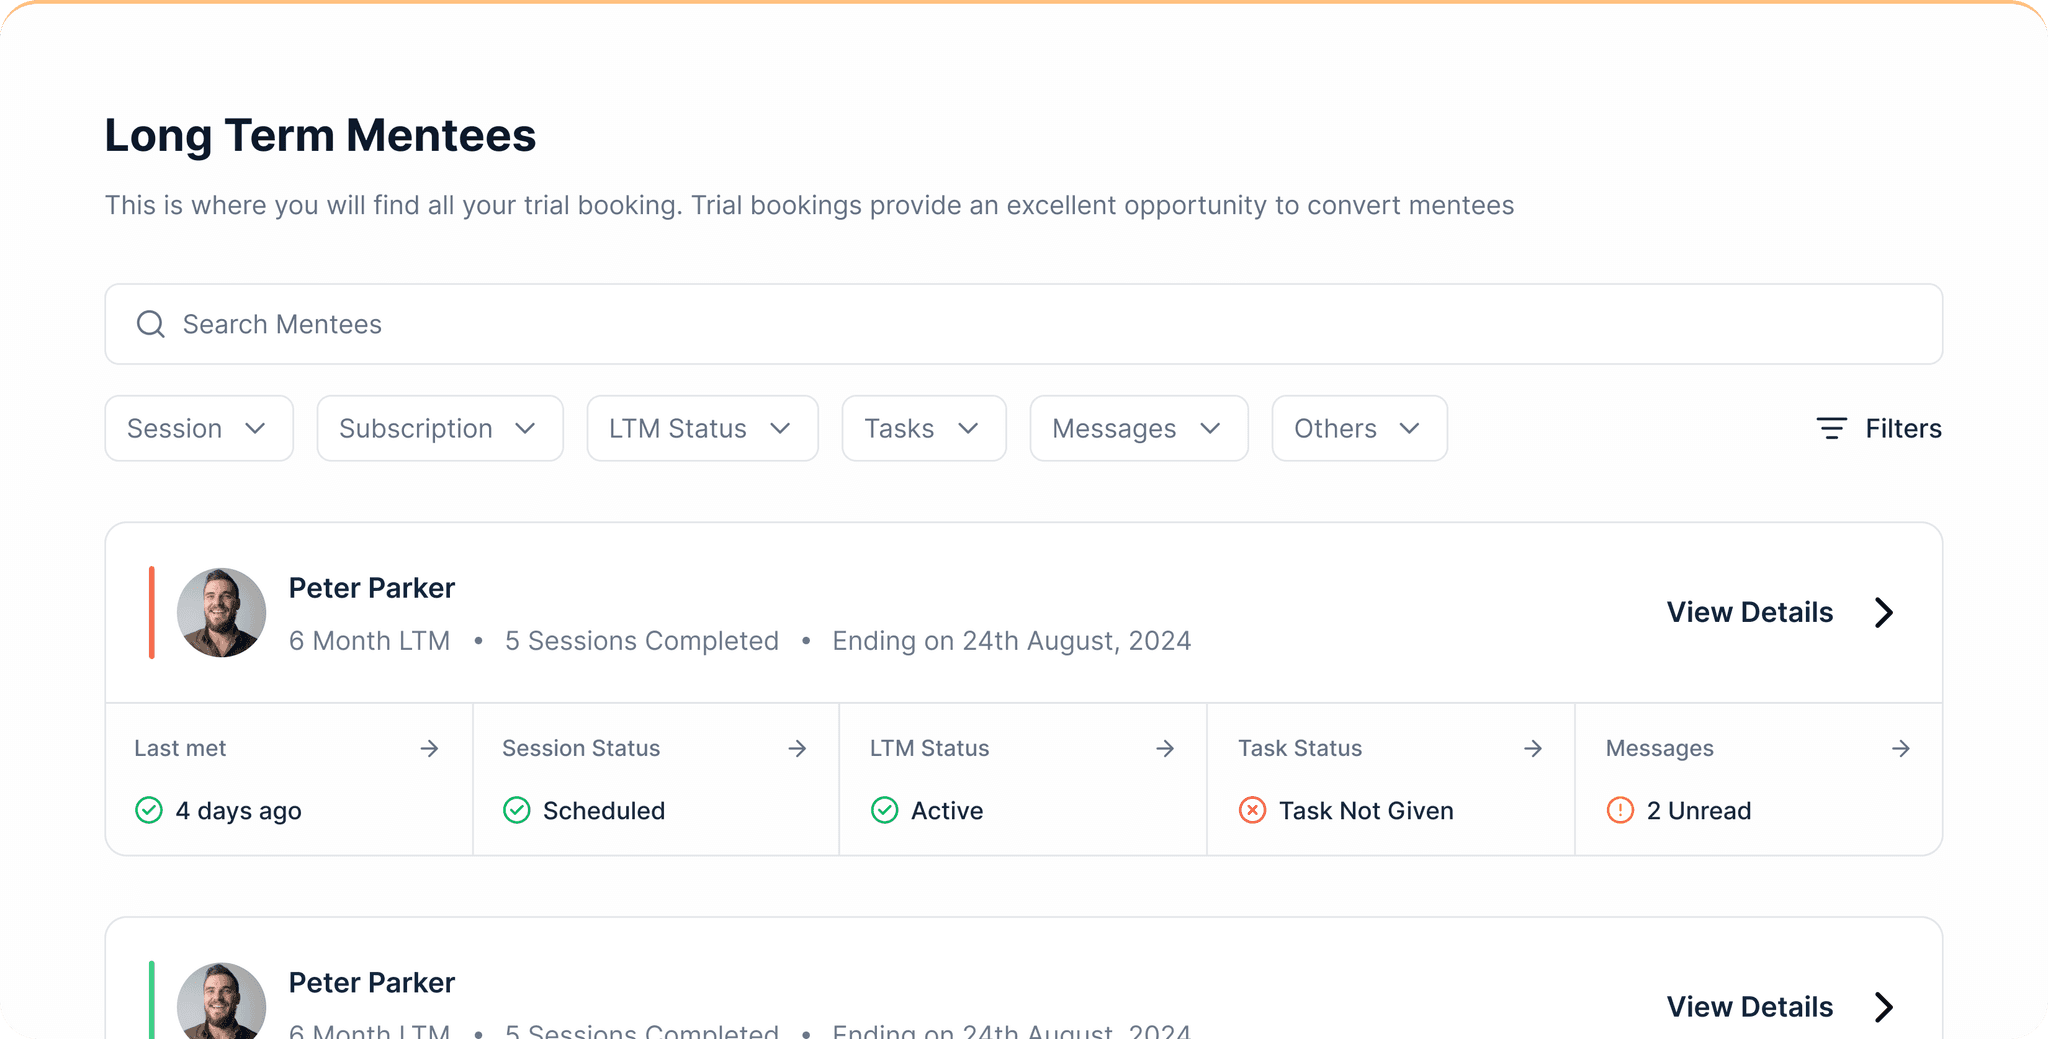Open the Tasks filter dropdown

[x=923, y=428]
